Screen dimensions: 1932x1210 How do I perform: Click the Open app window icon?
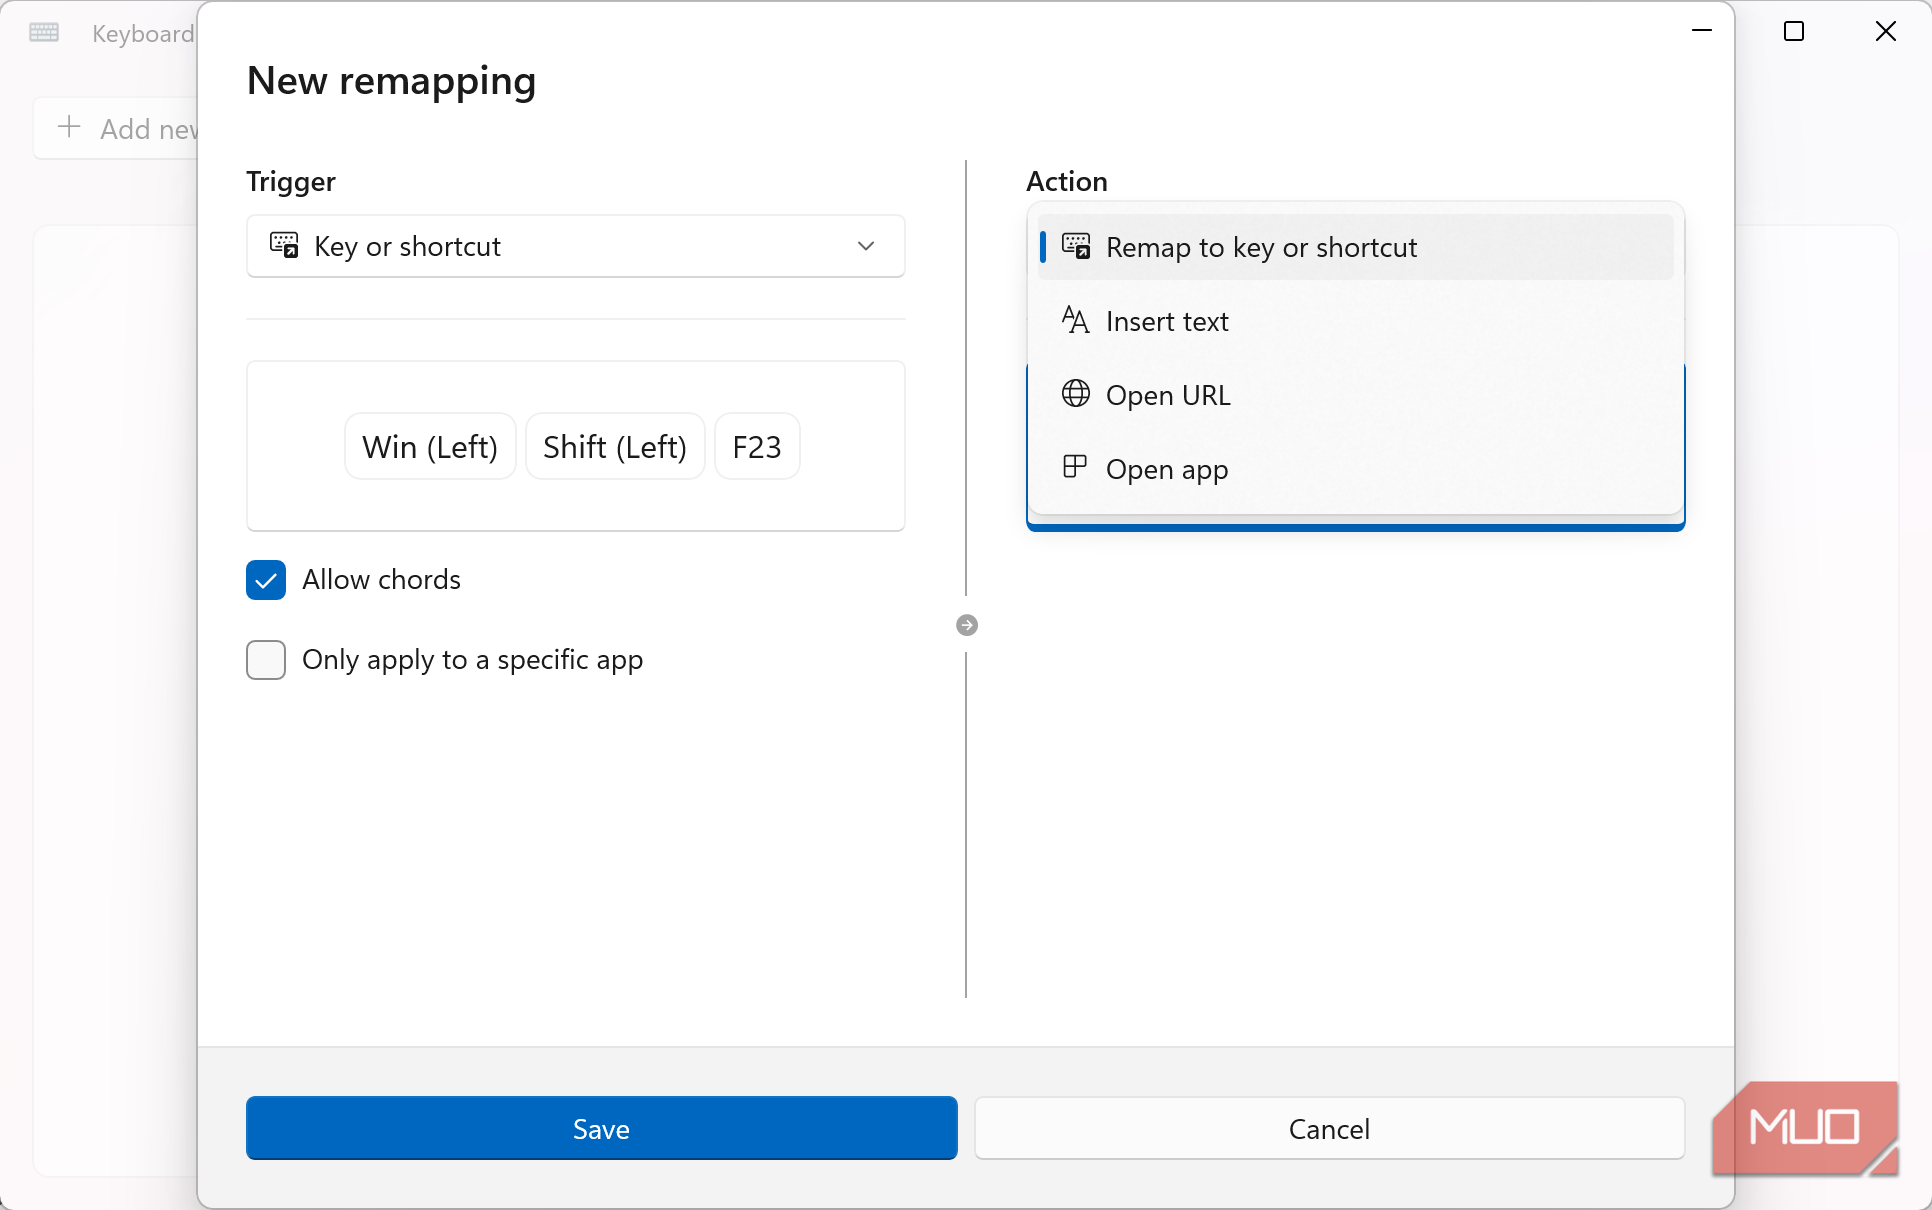coord(1075,467)
